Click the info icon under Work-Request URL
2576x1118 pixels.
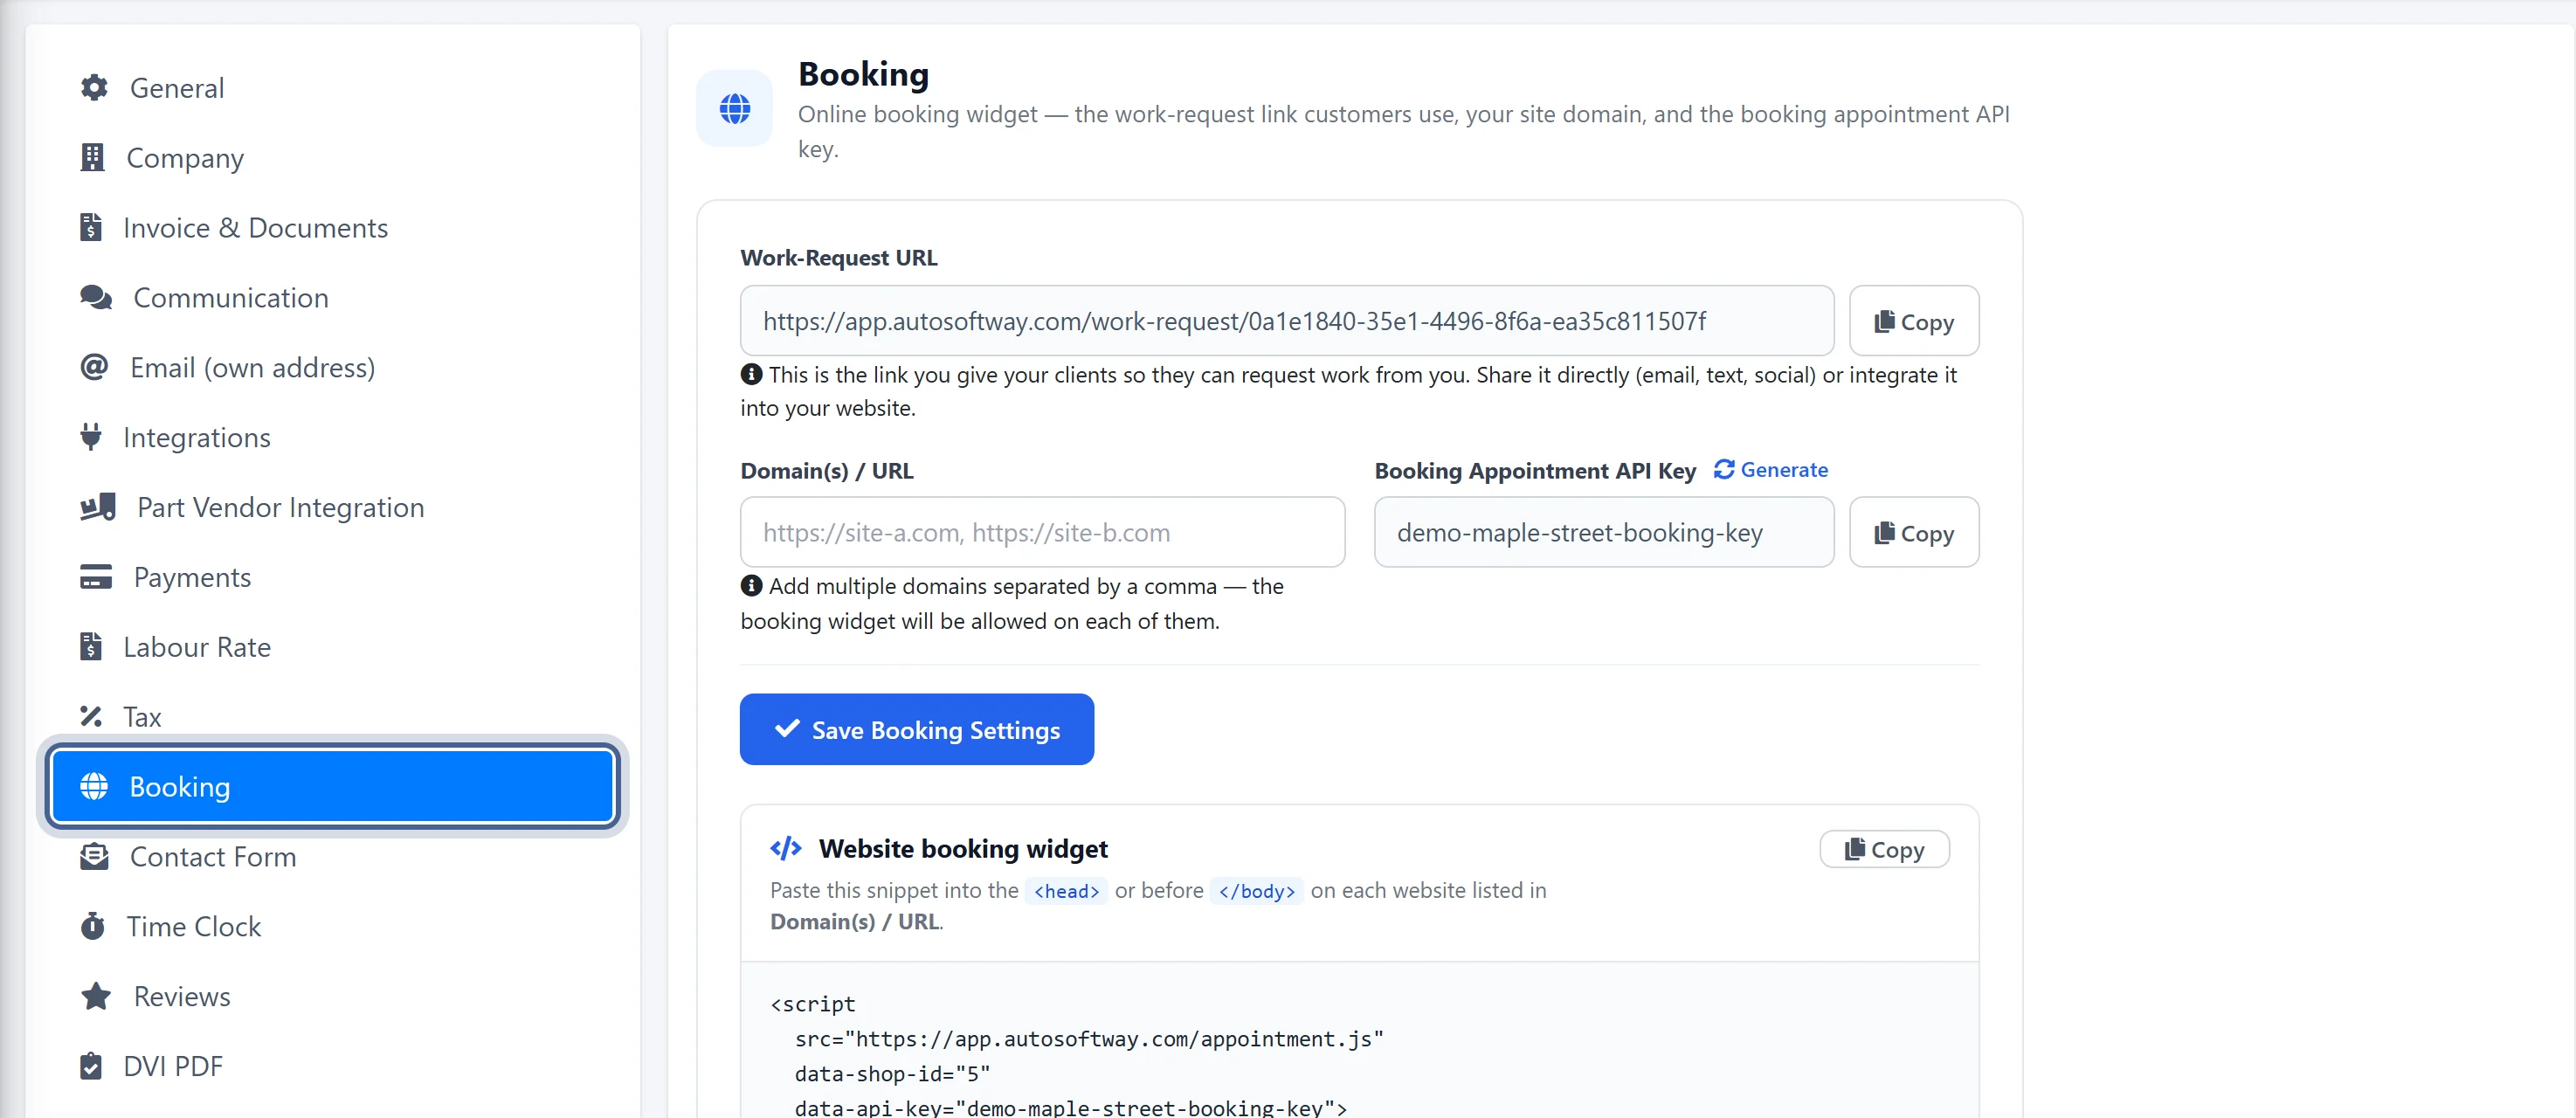click(x=751, y=374)
